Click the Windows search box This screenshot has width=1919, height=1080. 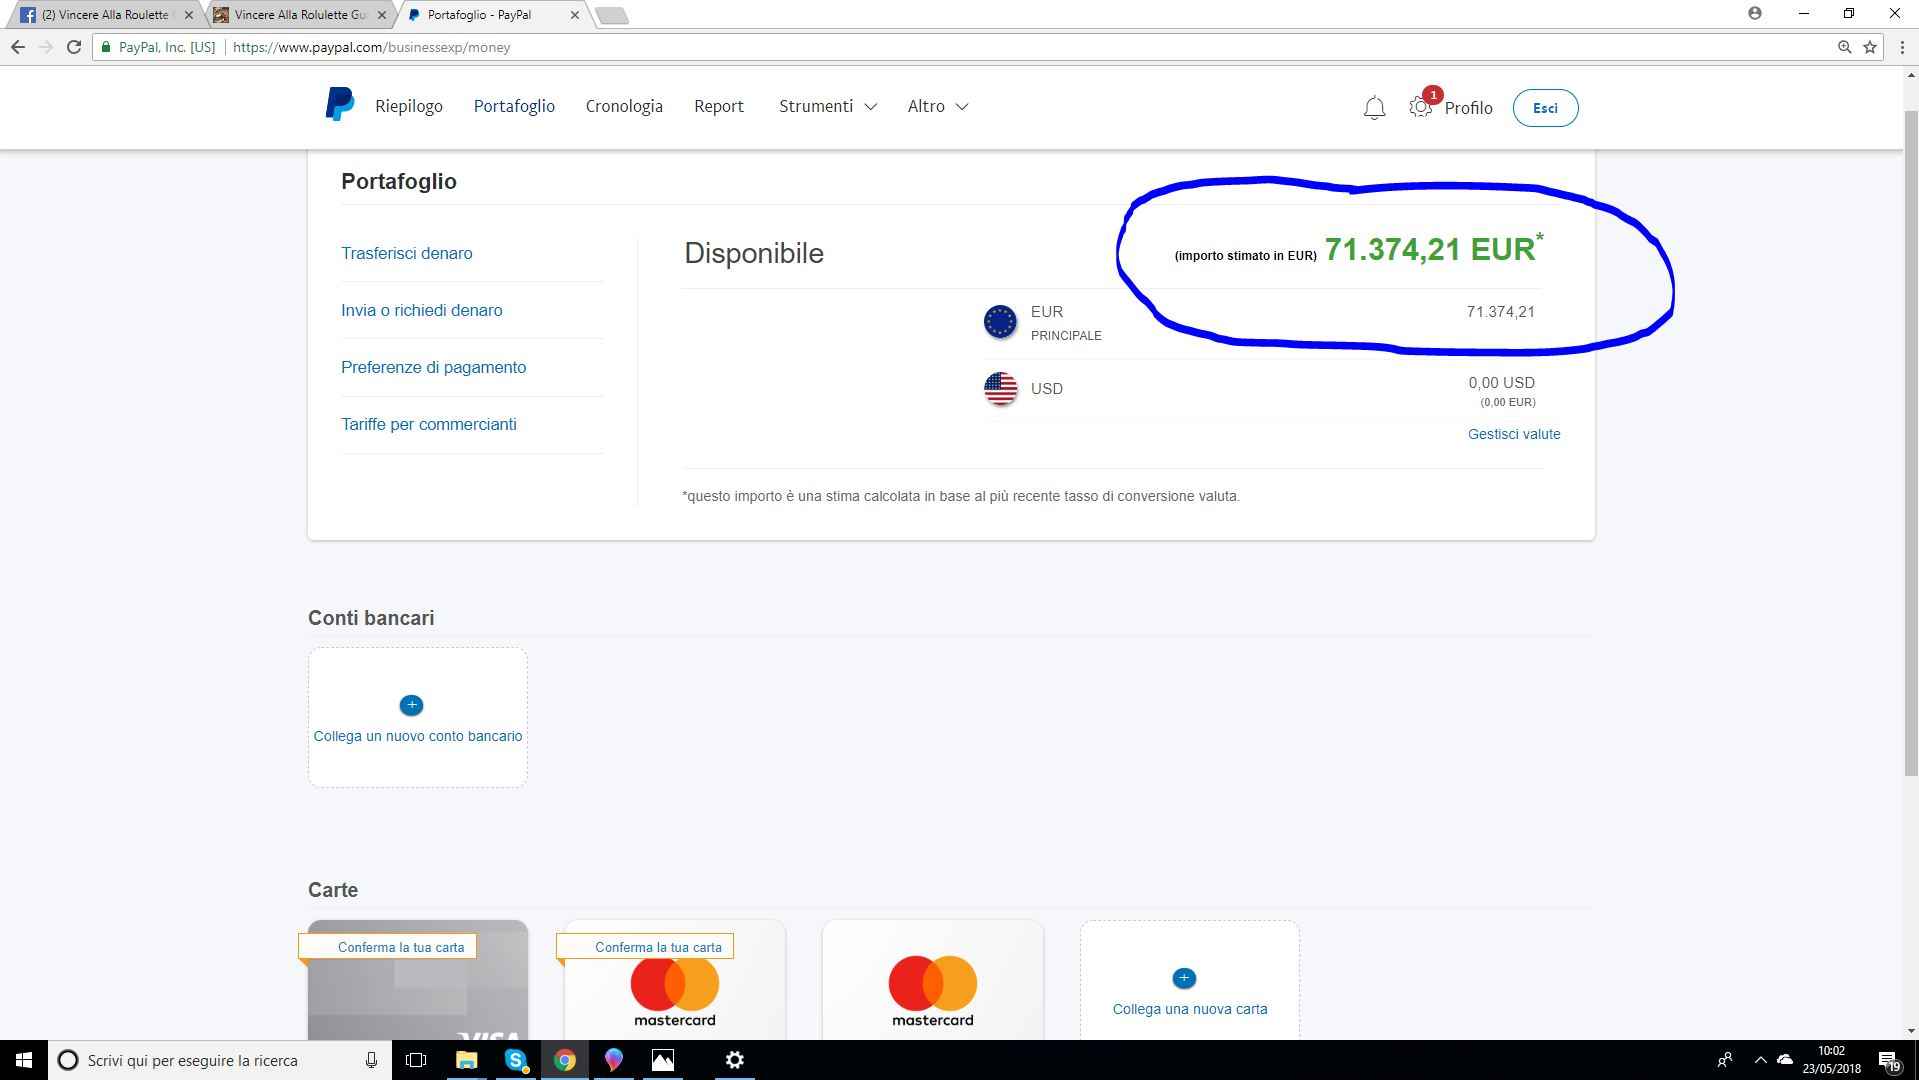[x=215, y=1060]
